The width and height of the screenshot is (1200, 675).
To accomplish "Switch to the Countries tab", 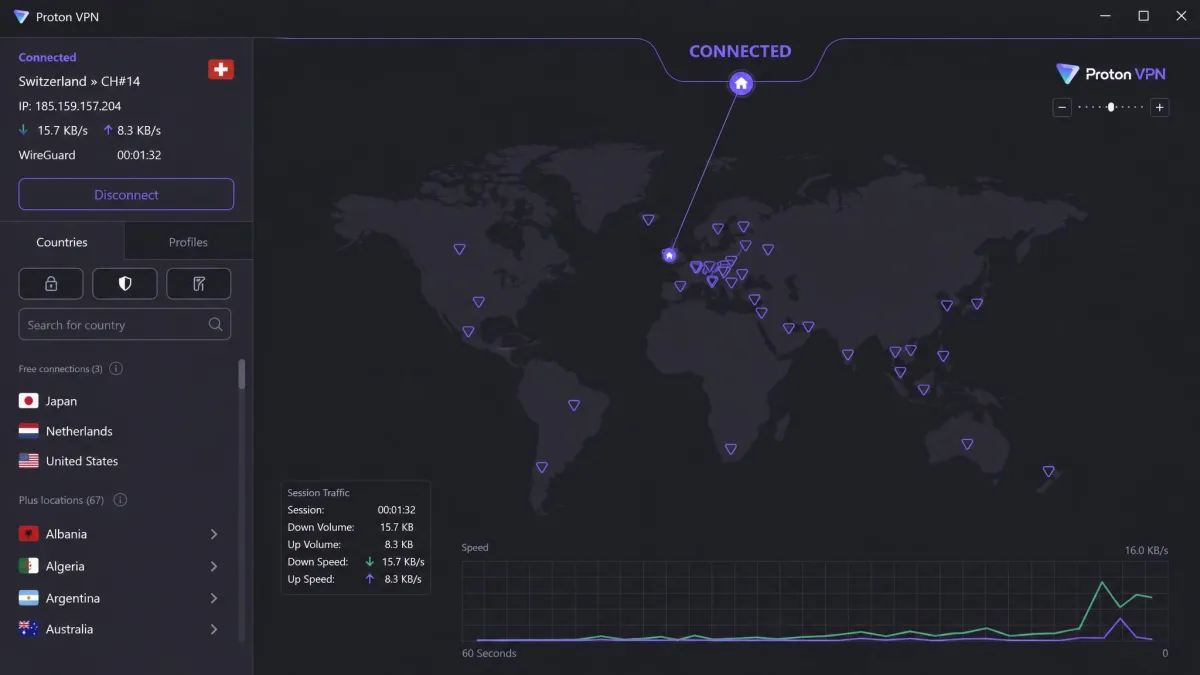I will click(62, 242).
